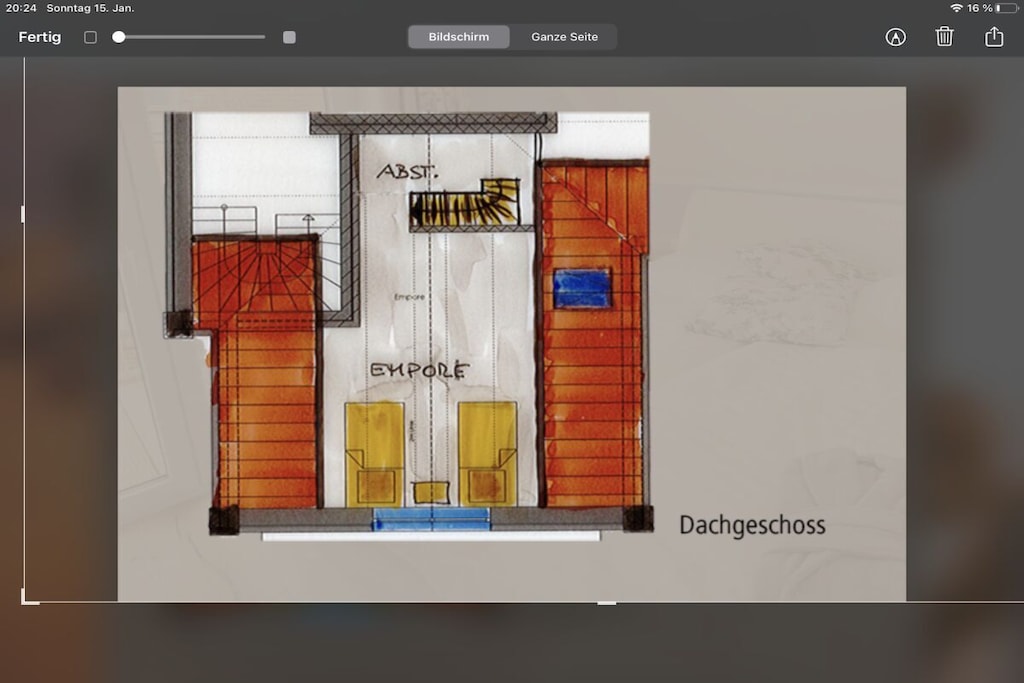Screen dimensions: 1024x683
Task: Click the handwritten EMPORE label
Action: click(x=419, y=370)
